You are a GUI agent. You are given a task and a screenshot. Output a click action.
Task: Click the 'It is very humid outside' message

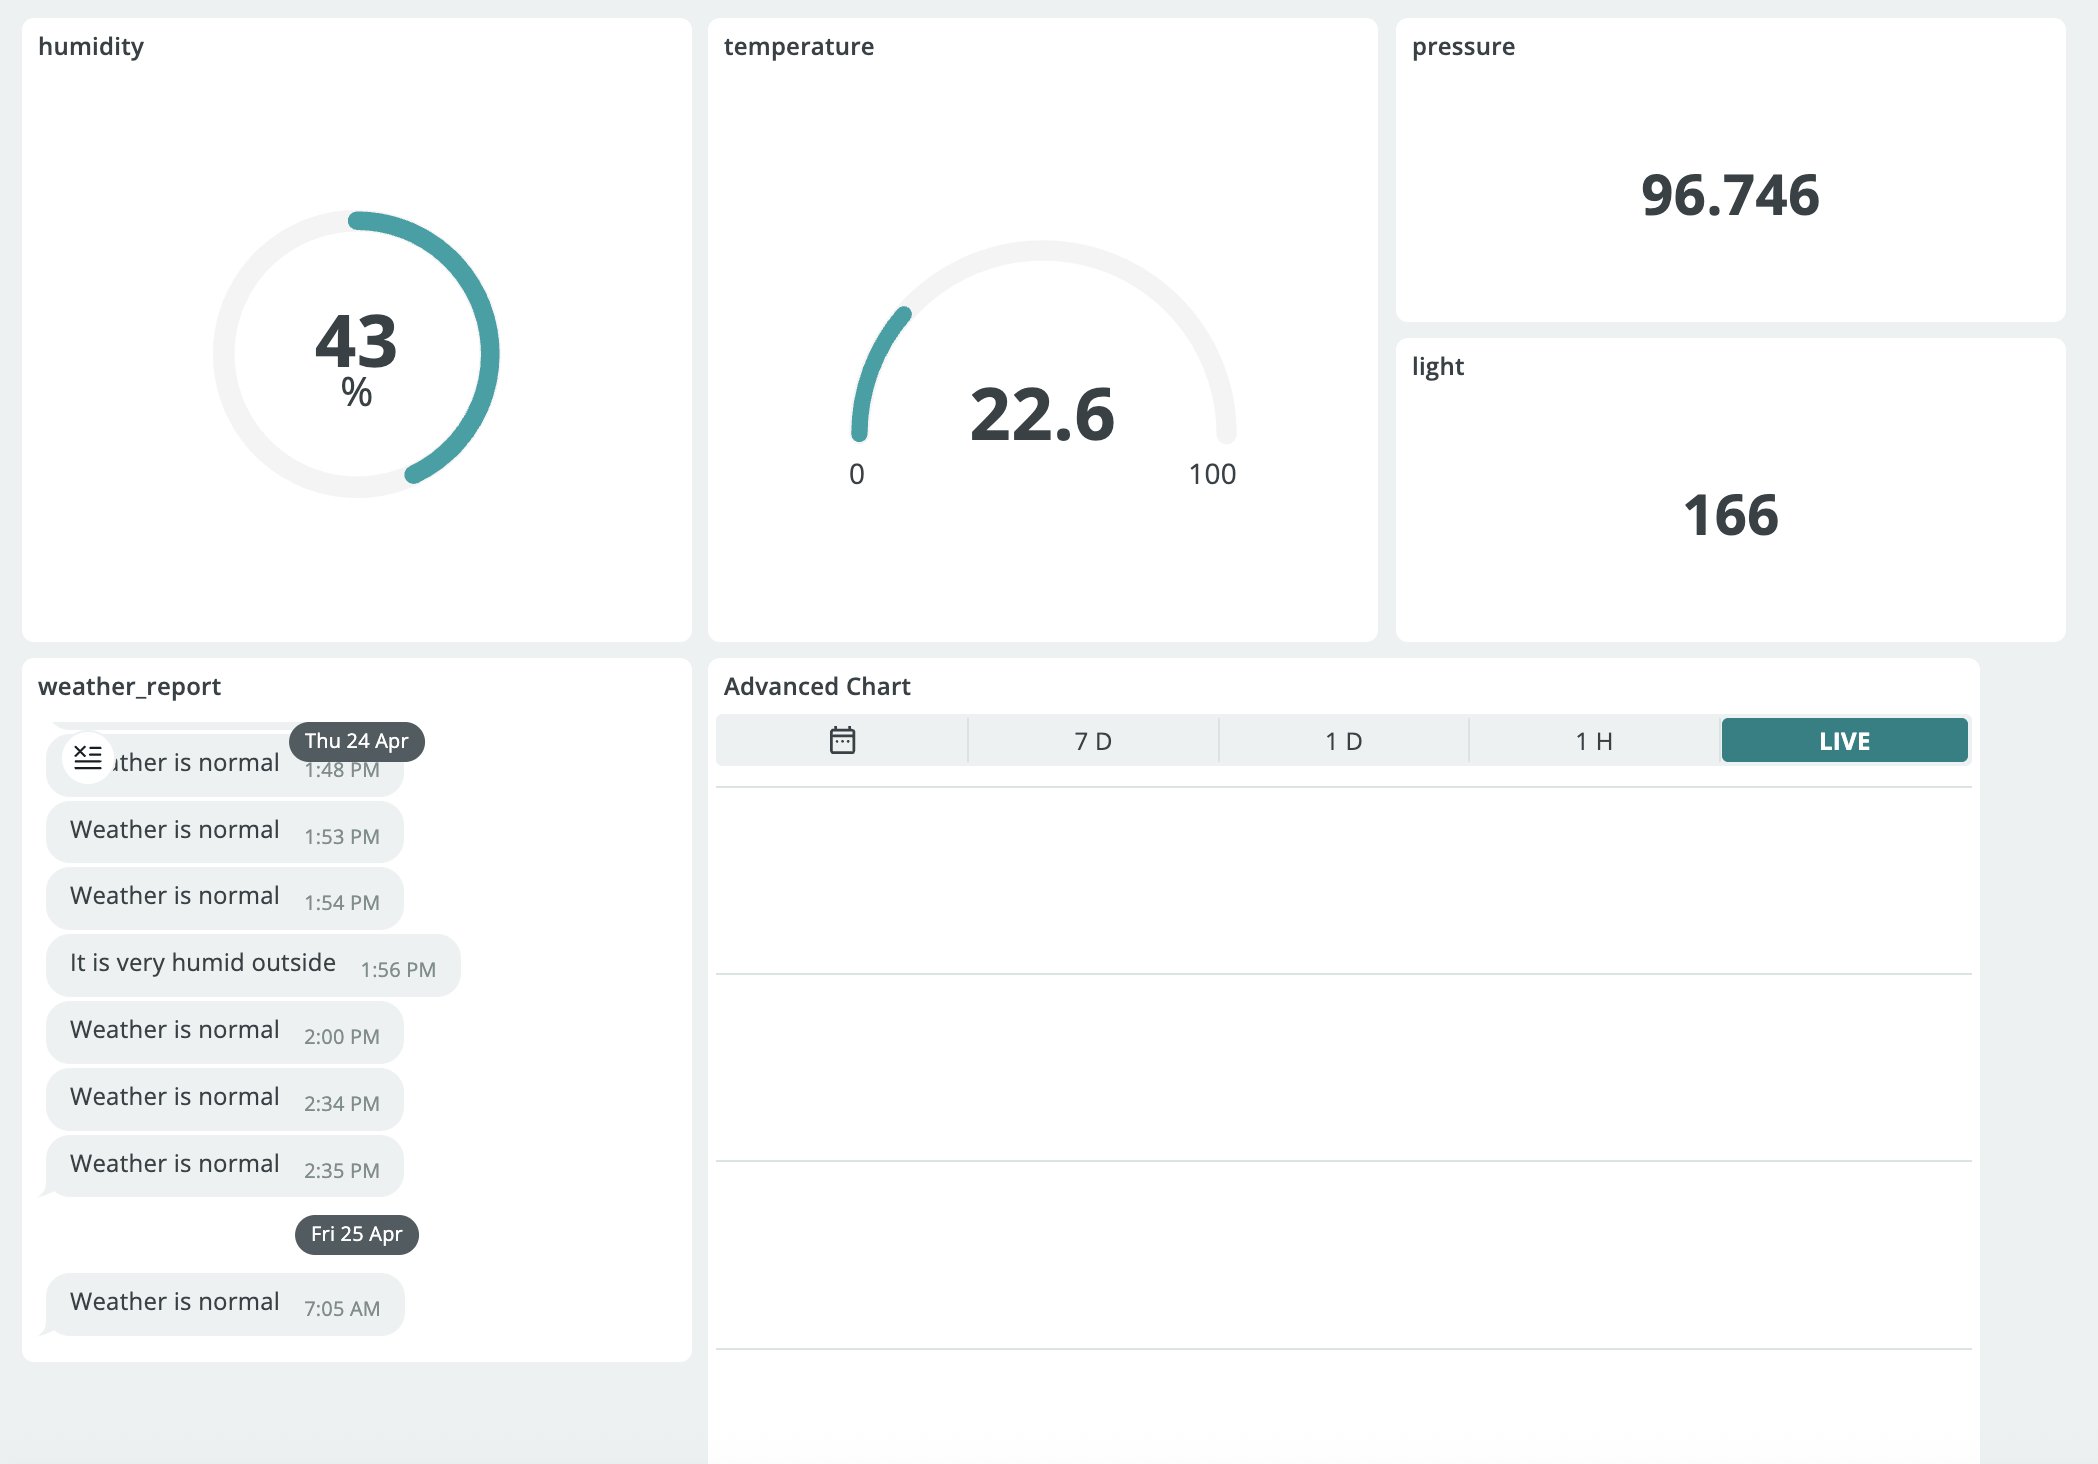[x=252, y=964]
